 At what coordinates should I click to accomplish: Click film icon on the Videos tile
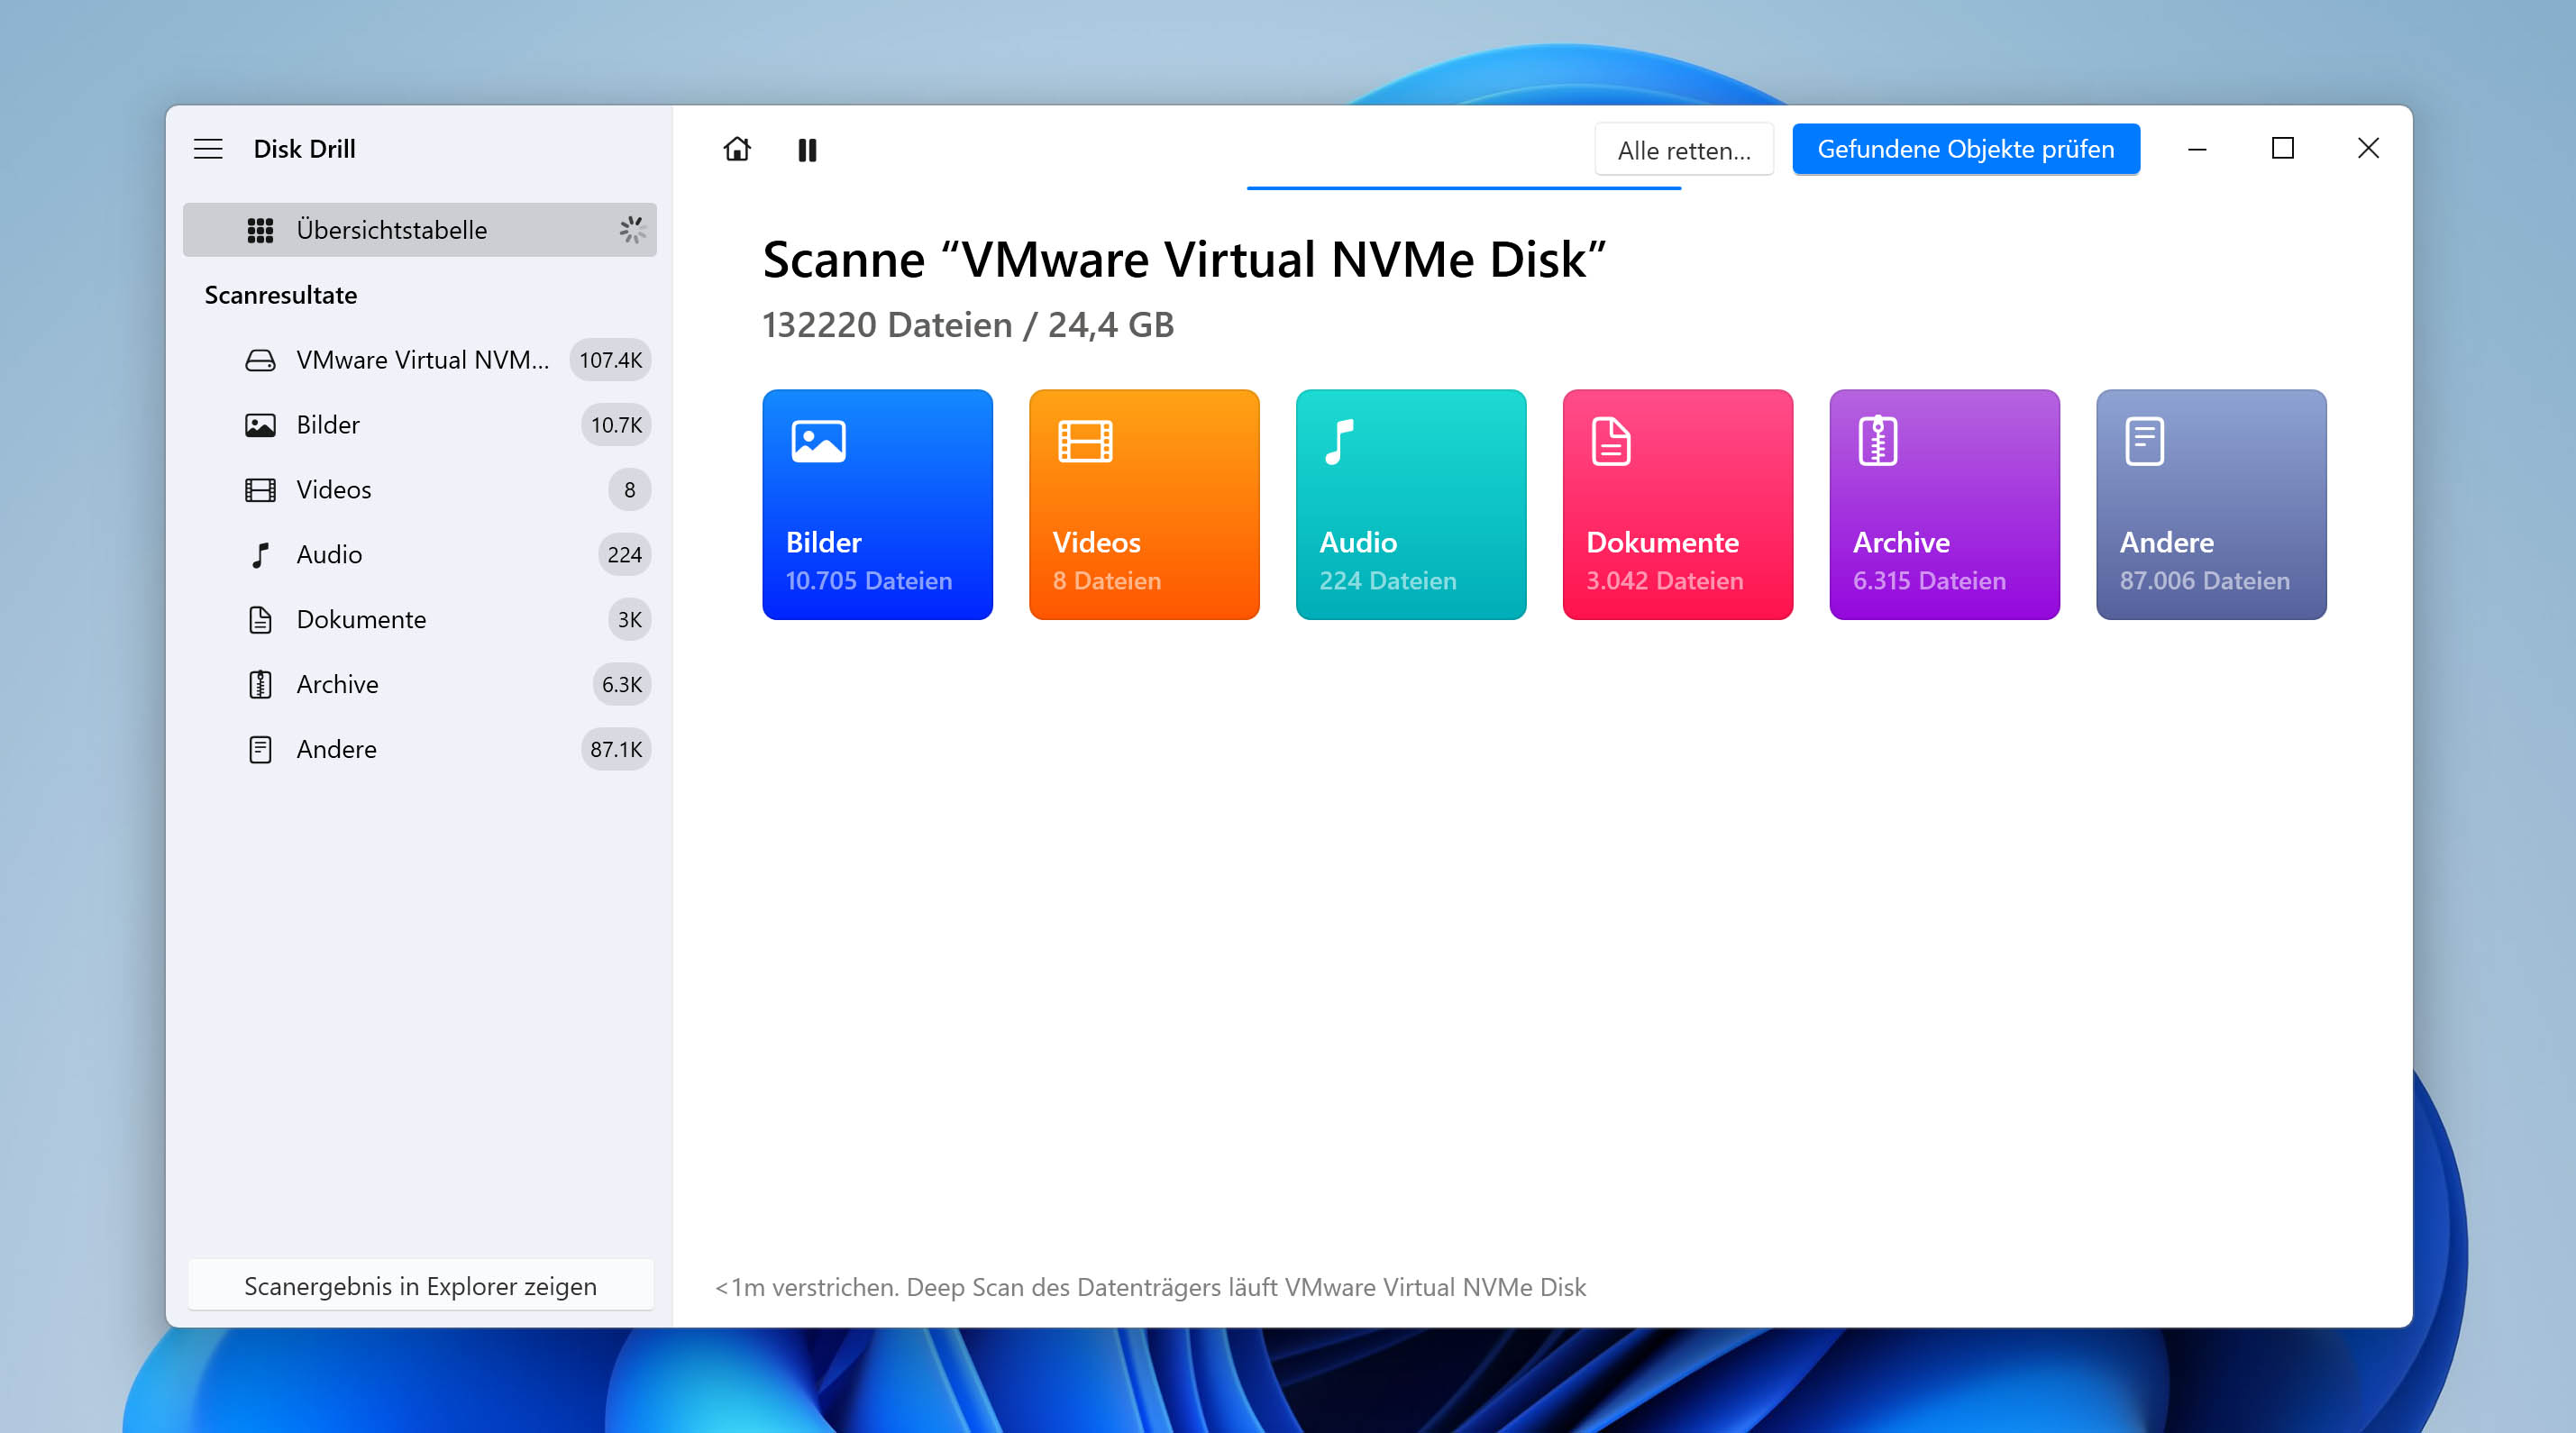1085,441
